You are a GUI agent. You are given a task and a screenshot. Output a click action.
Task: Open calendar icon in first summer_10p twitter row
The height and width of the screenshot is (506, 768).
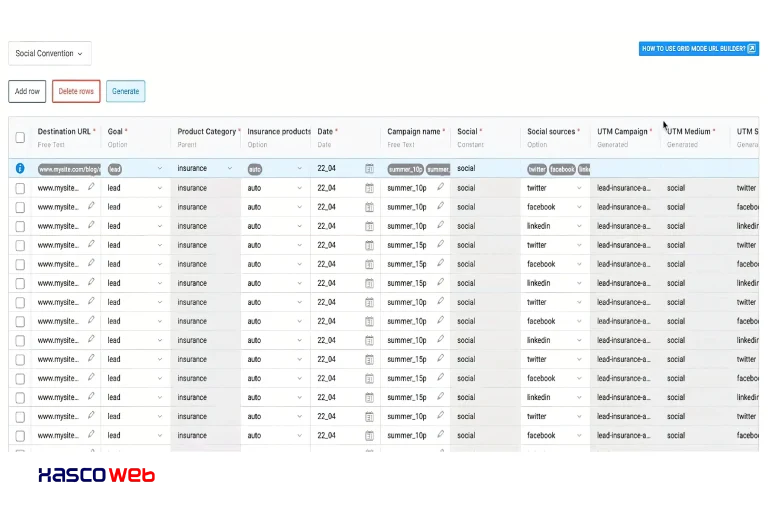pos(369,188)
